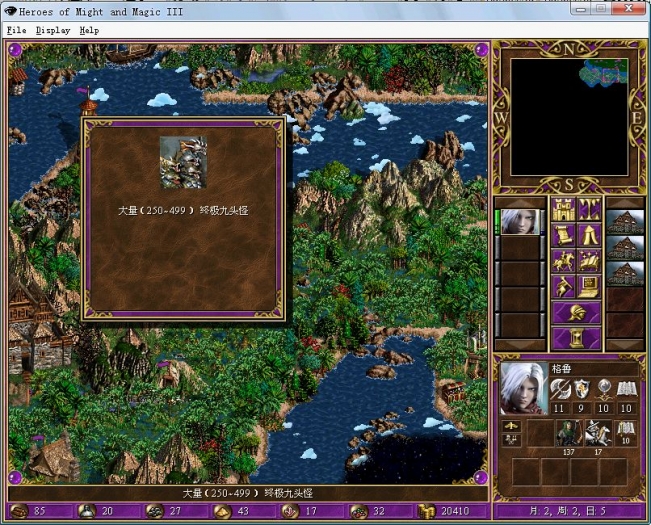Viewport: 651px width, 525px height.
Task: Click the archer troop slot with 137 units
Action: click(568, 431)
